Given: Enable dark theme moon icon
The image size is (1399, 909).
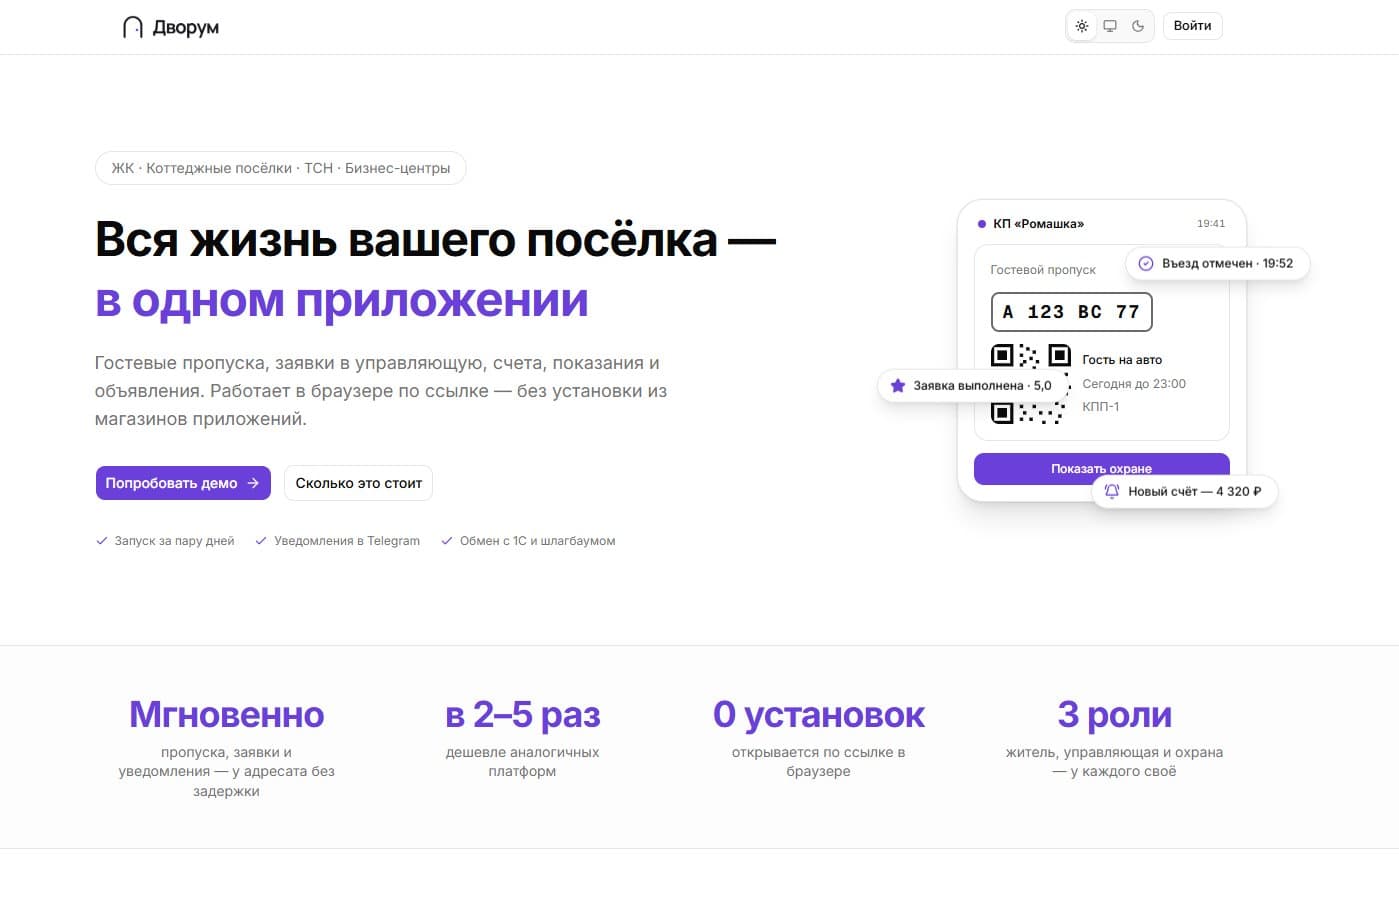Looking at the screenshot, I should pyautogui.click(x=1138, y=26).
